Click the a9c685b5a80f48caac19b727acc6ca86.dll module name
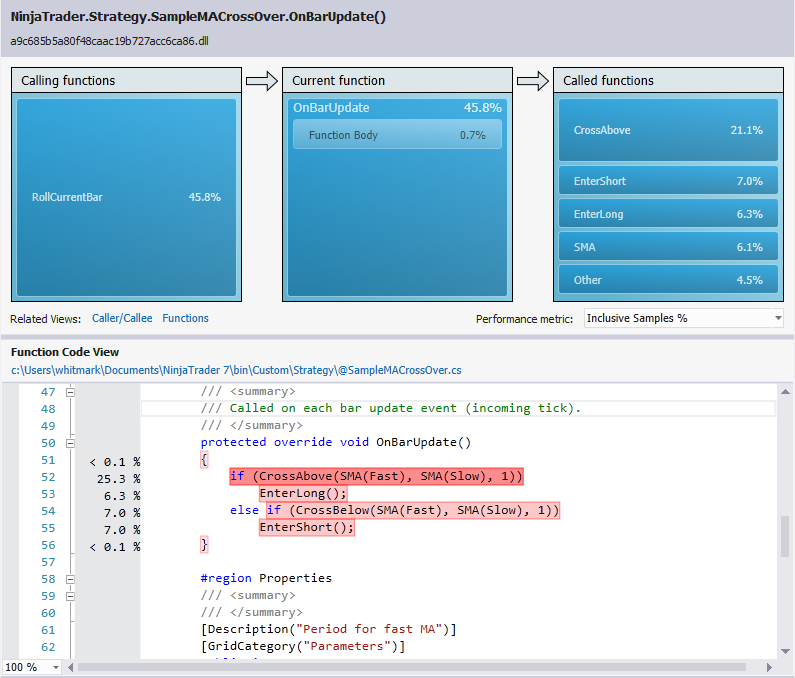This screenshot has height=678, width=795. click(110, 41)
